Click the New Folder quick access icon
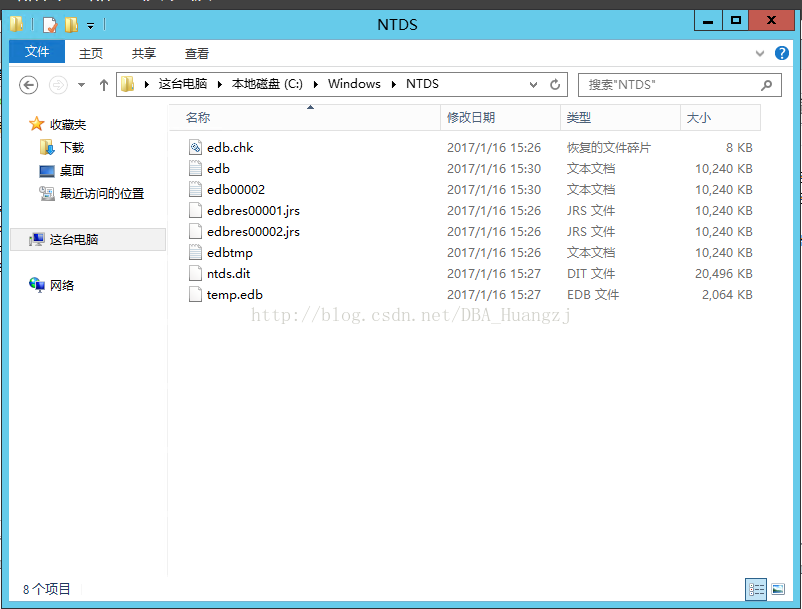 pyautogui.click(x=72, y=25)
